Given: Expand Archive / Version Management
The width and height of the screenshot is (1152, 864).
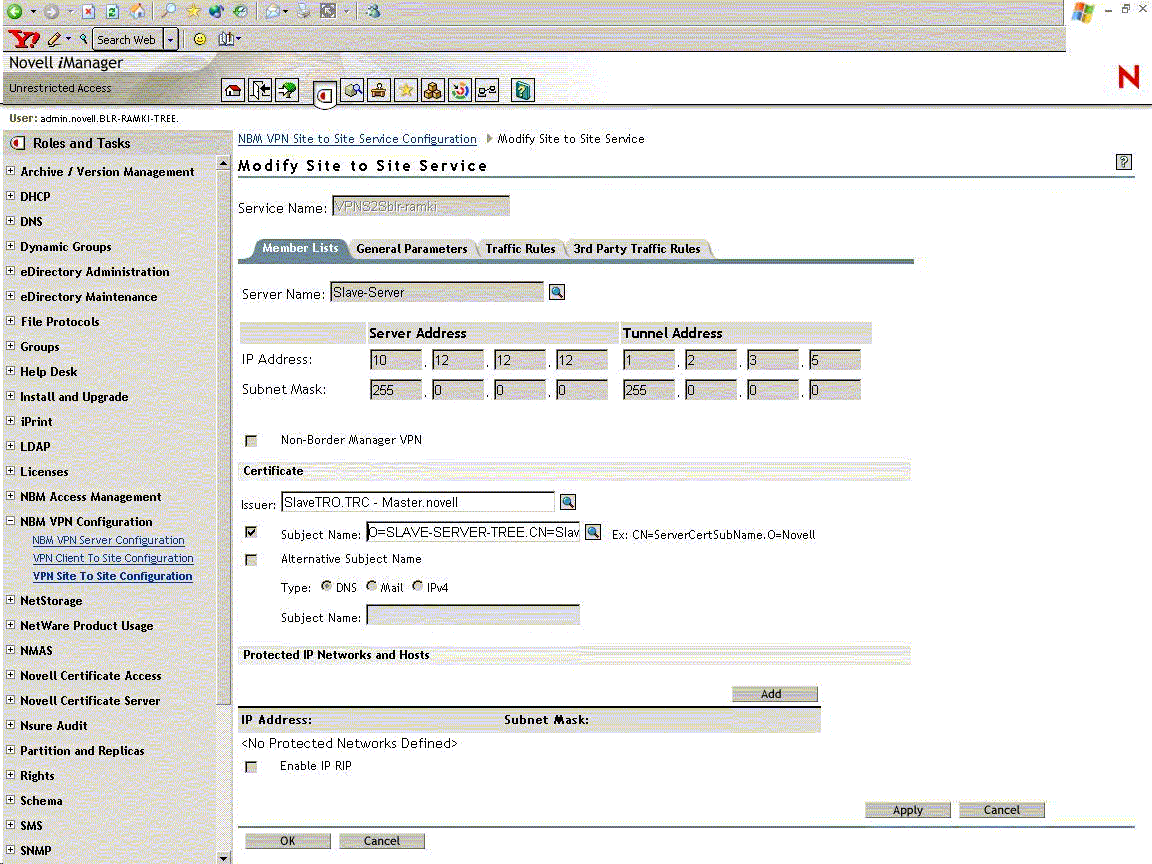Looking at the screenshot, I should [x=10, y=170].
